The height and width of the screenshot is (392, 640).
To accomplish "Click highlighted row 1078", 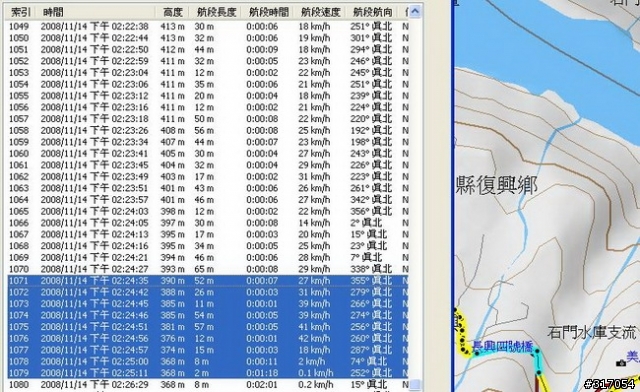I will [x=208, y=362].
